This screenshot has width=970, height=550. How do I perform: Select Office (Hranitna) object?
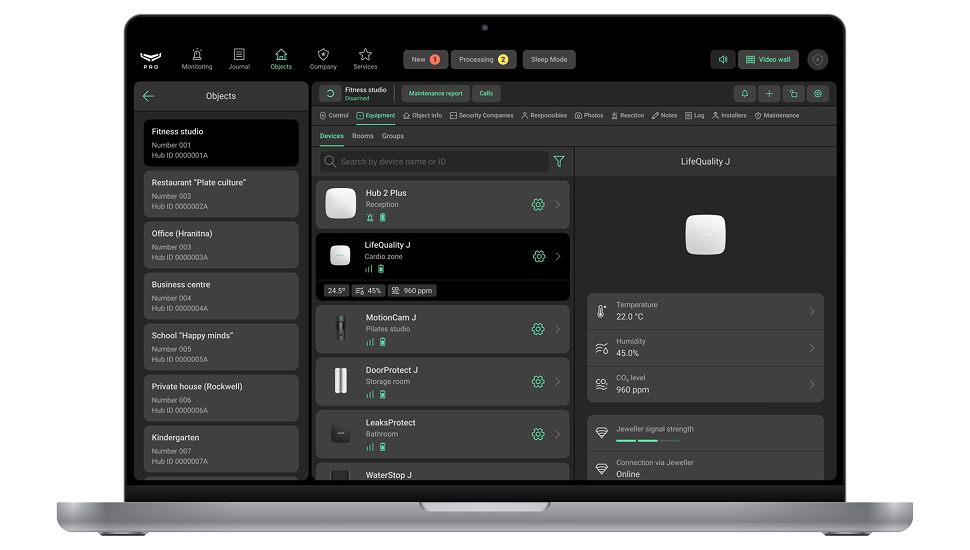click(x=221, y=245)
